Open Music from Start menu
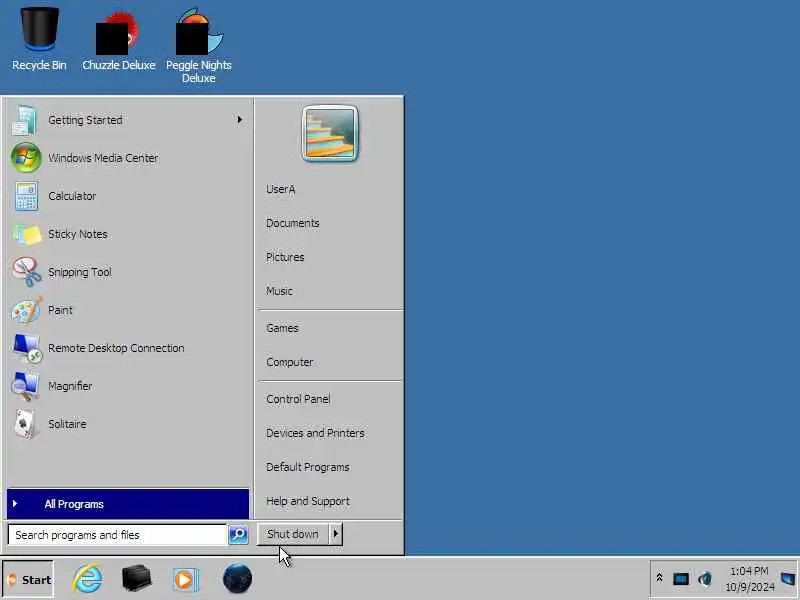Image resolution: width=800 pixels, height=600 pixels. (x=279, y=291)
